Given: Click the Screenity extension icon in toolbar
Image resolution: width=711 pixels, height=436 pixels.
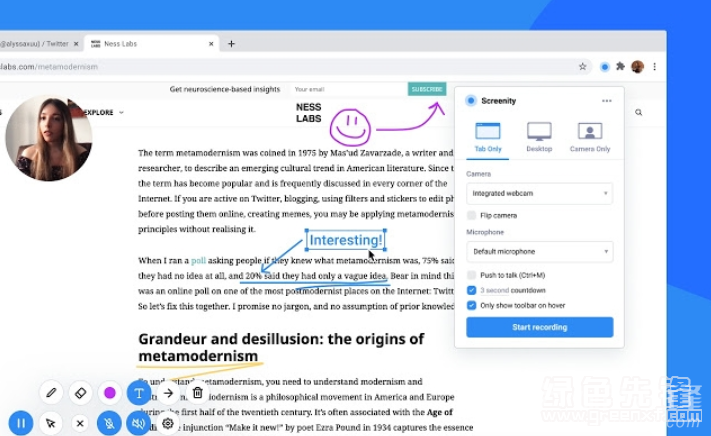Looking at the screenshot, I should pyautogui.click(x=604, y=67).
